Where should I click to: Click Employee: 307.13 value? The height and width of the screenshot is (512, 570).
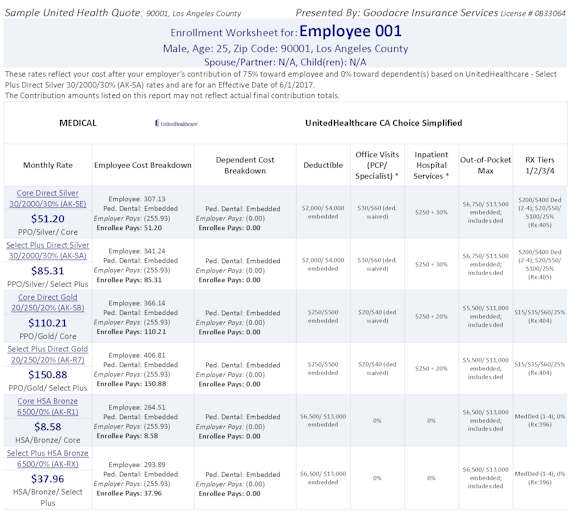point(137,199)
